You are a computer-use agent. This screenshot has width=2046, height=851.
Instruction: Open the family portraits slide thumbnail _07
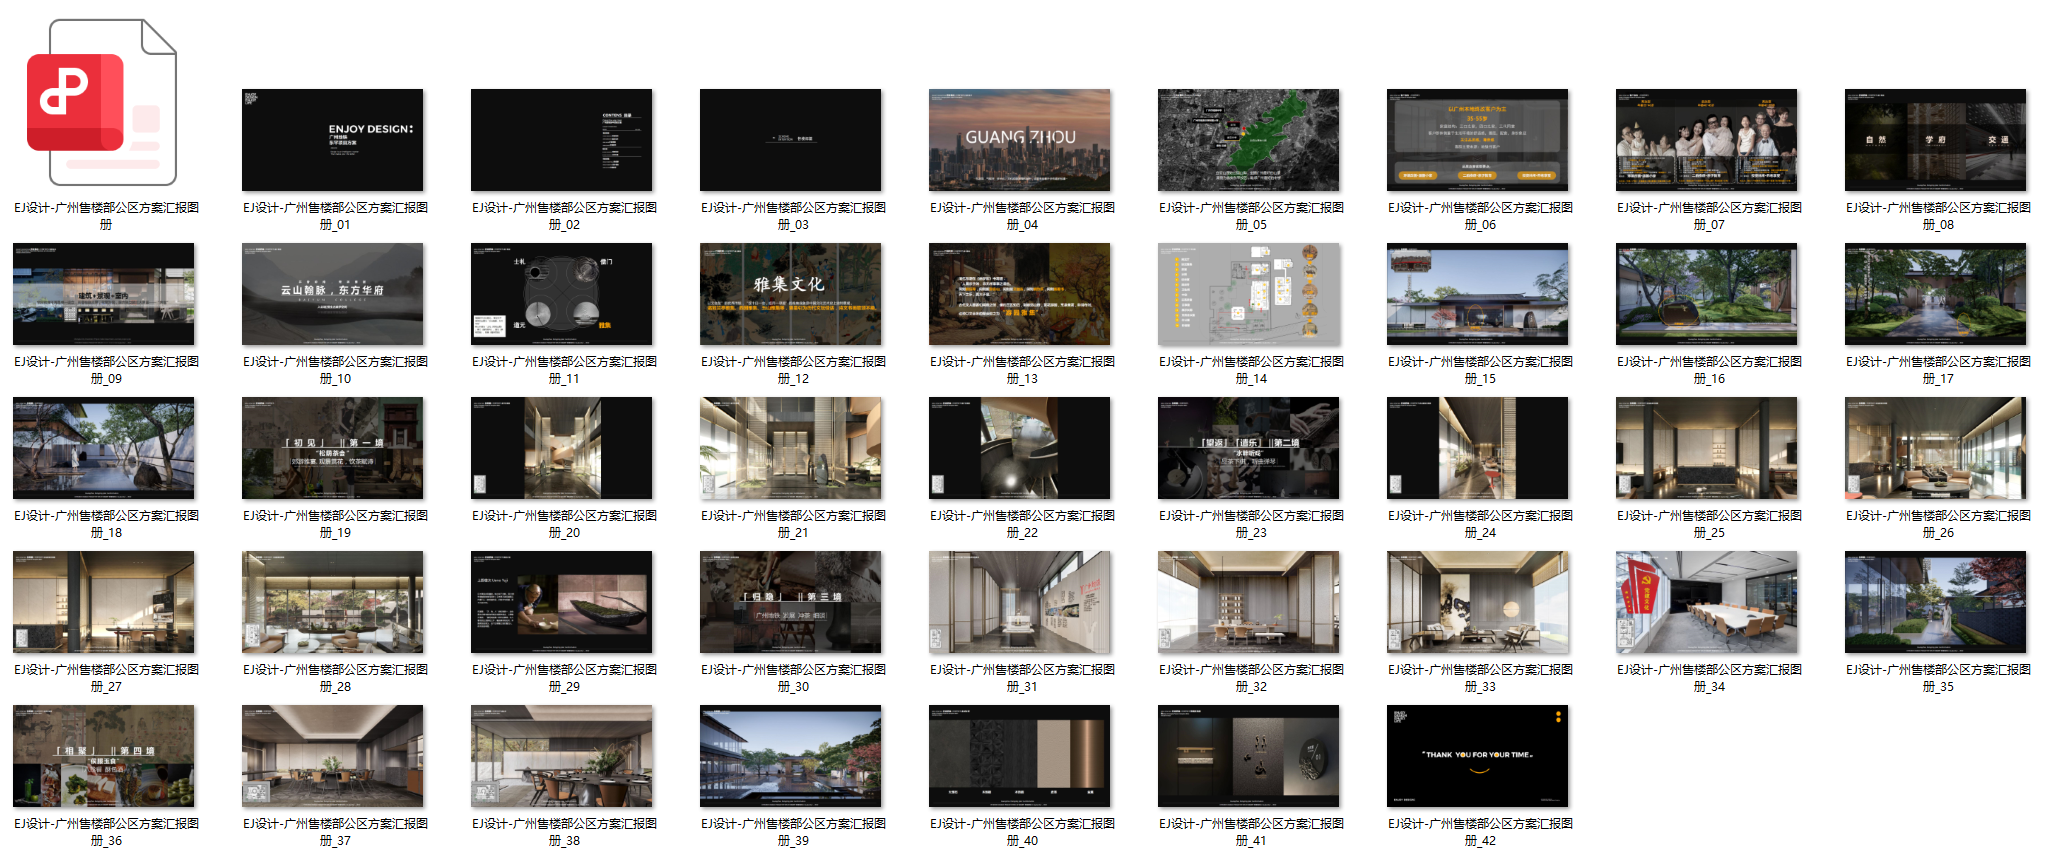[x=1706, y=140]
